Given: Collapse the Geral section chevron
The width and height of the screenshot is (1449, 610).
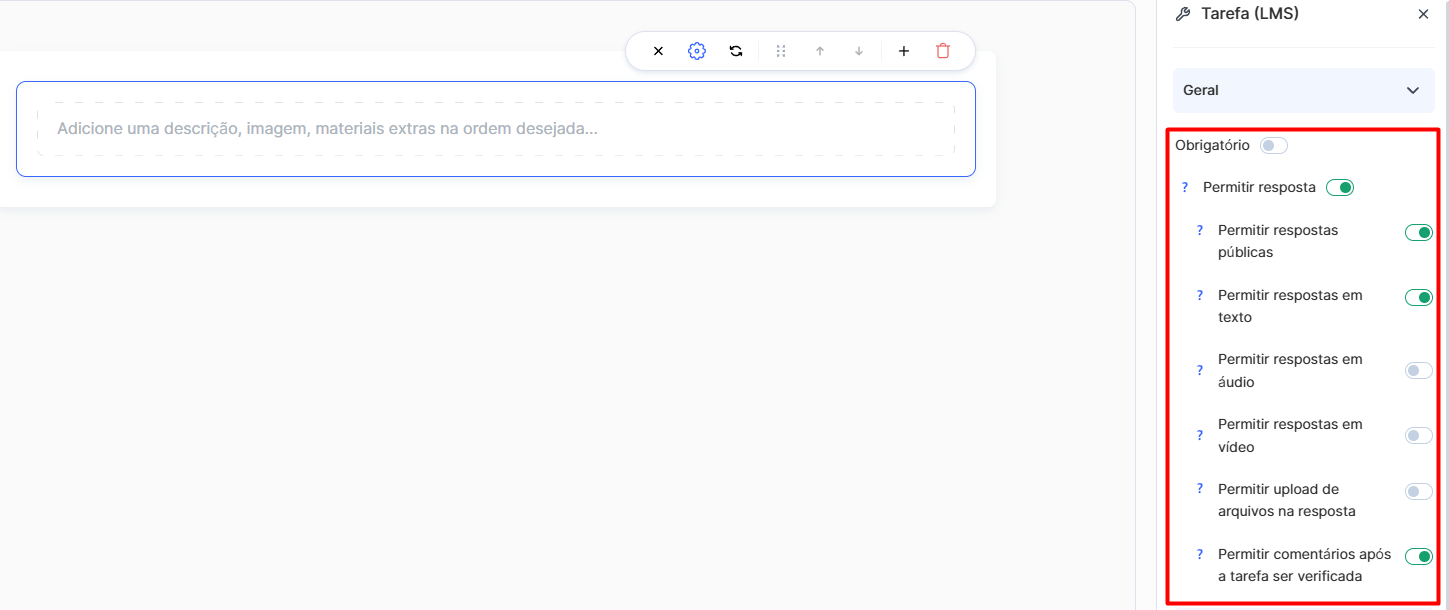Looking at the screenshot, I should pos(1412,90).
